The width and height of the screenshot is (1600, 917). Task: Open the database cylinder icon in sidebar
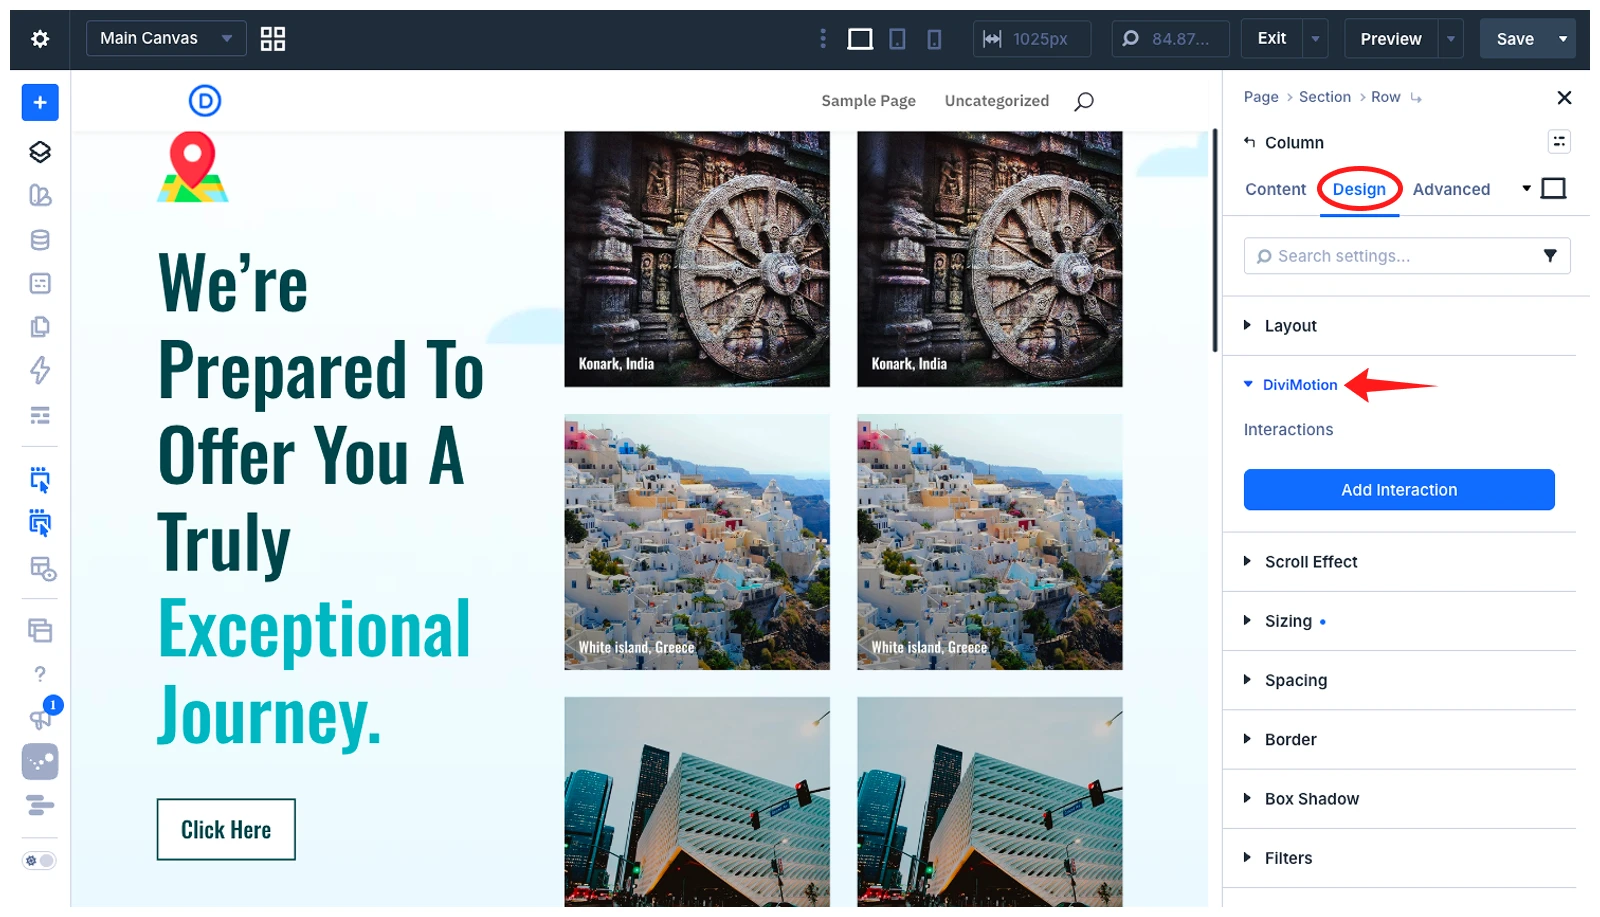tap(40, 240)
